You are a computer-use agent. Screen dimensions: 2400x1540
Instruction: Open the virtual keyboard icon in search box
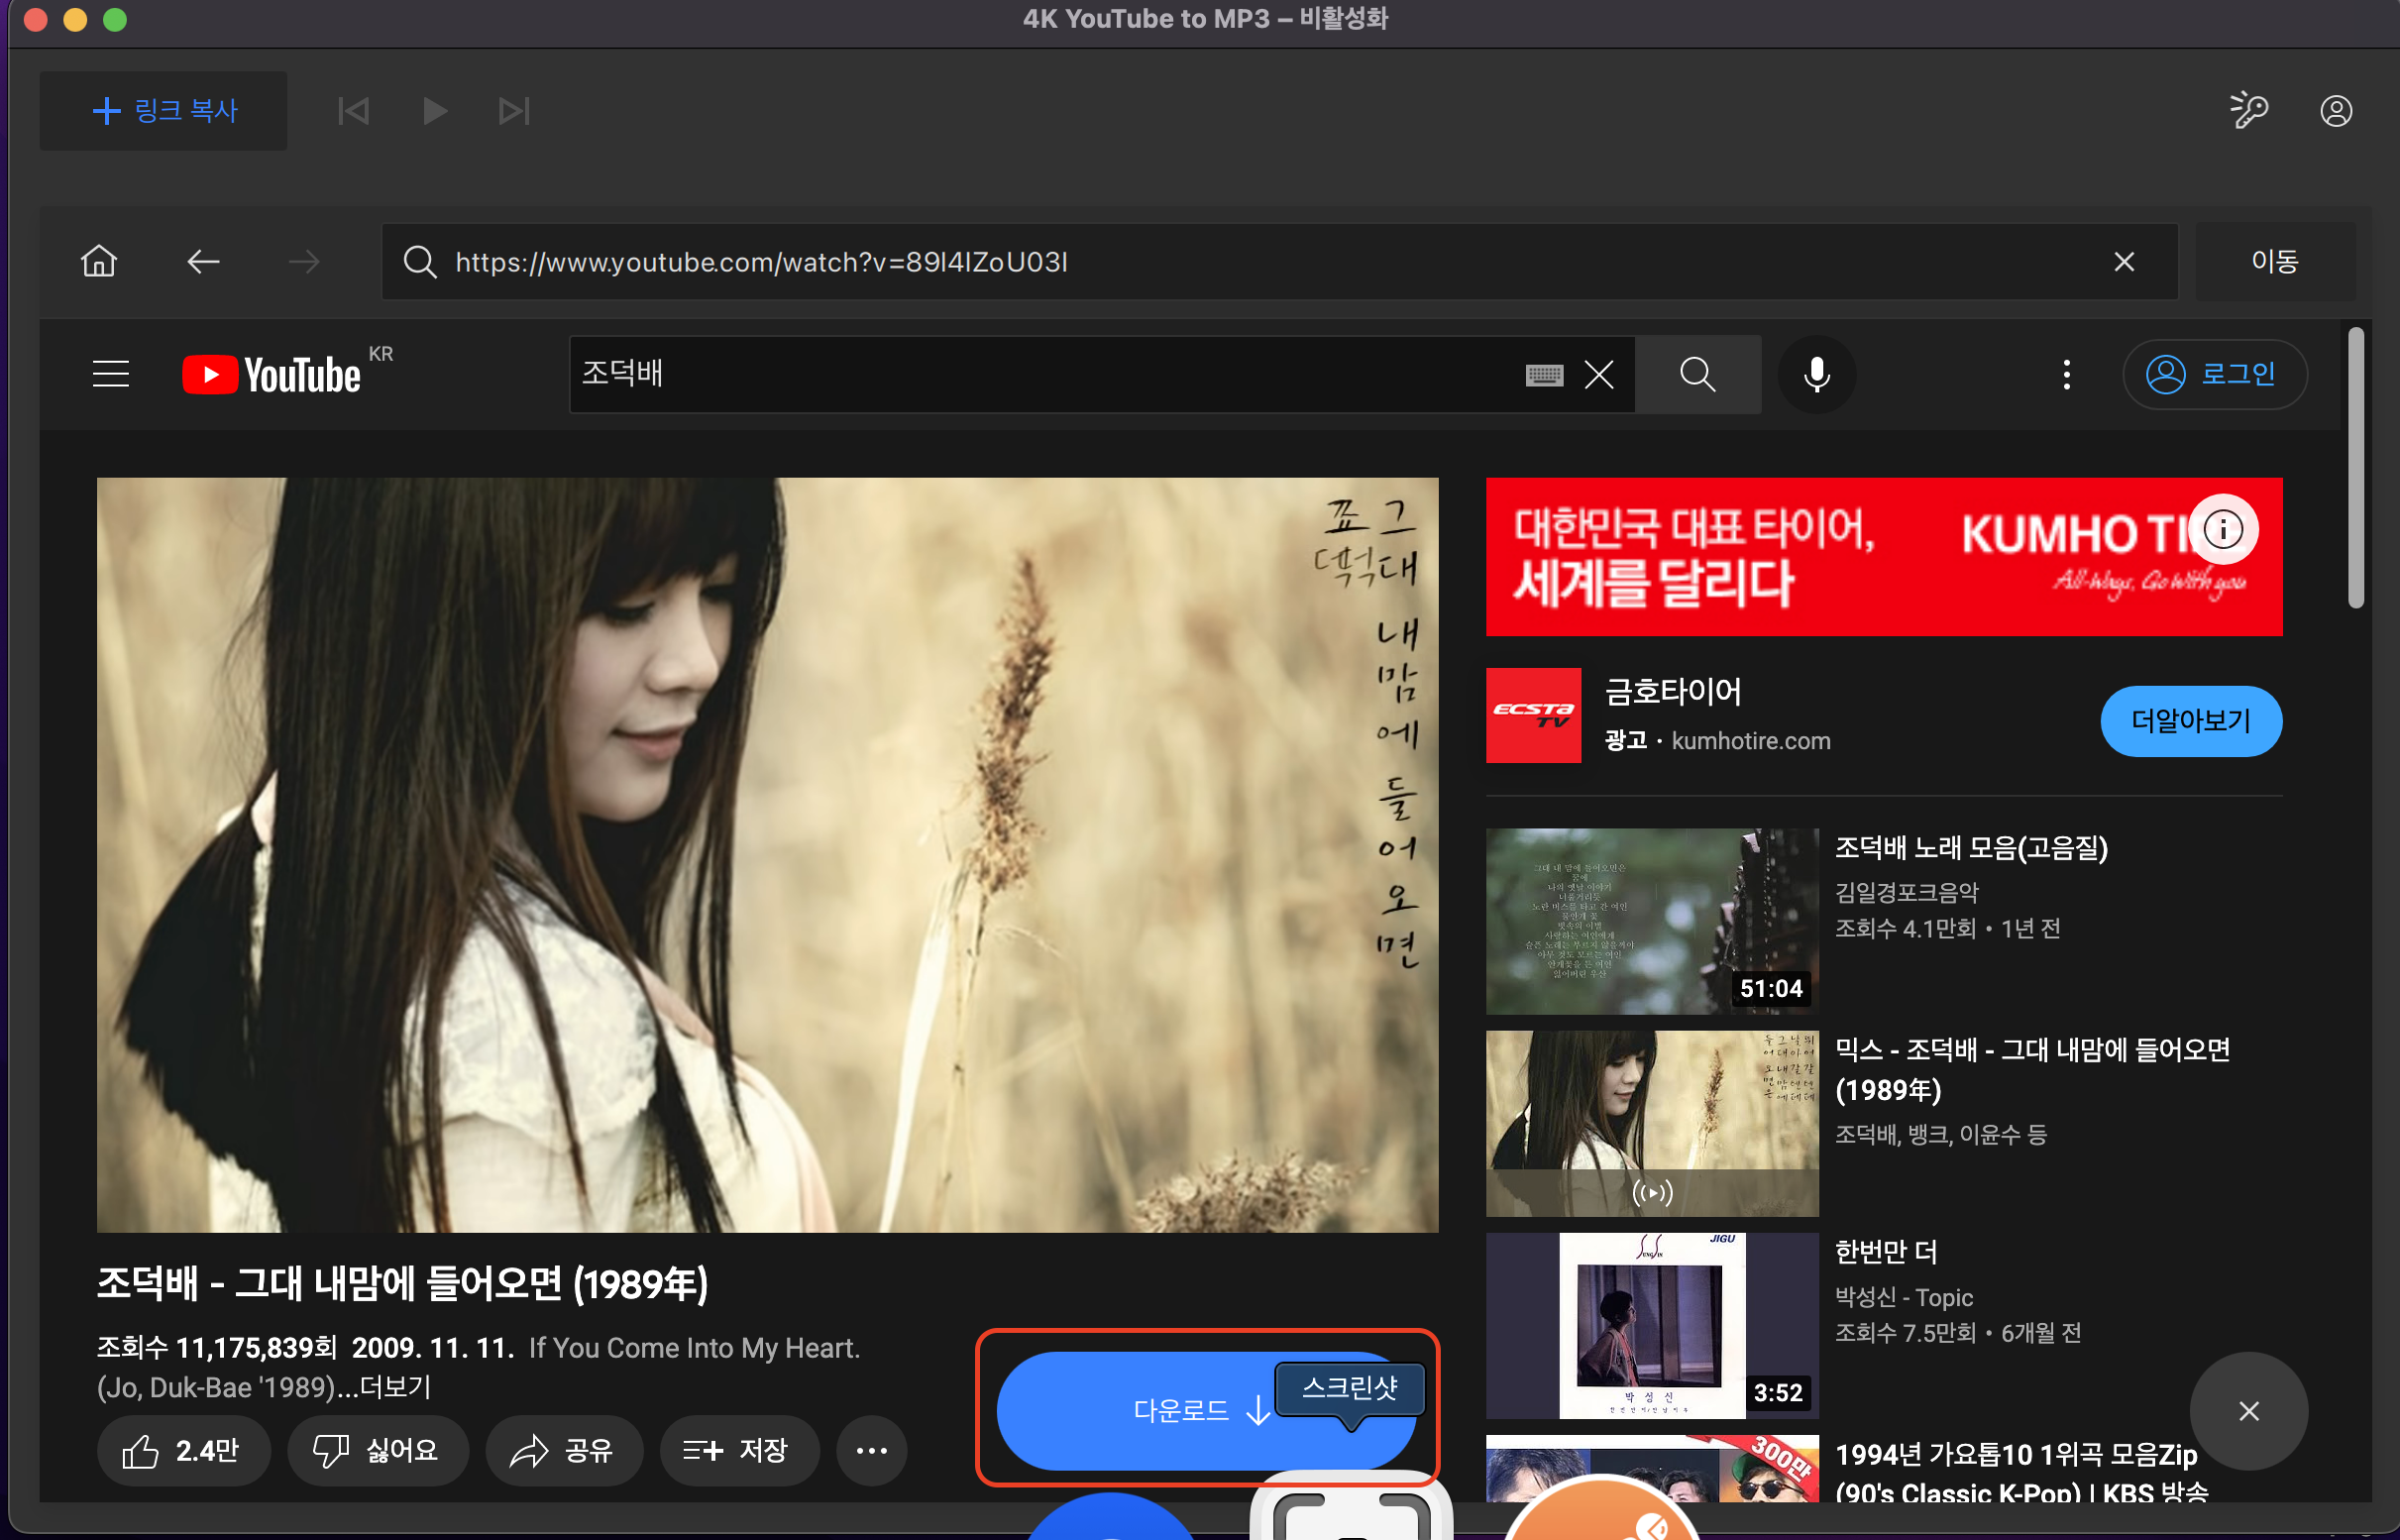(1544, 375)
